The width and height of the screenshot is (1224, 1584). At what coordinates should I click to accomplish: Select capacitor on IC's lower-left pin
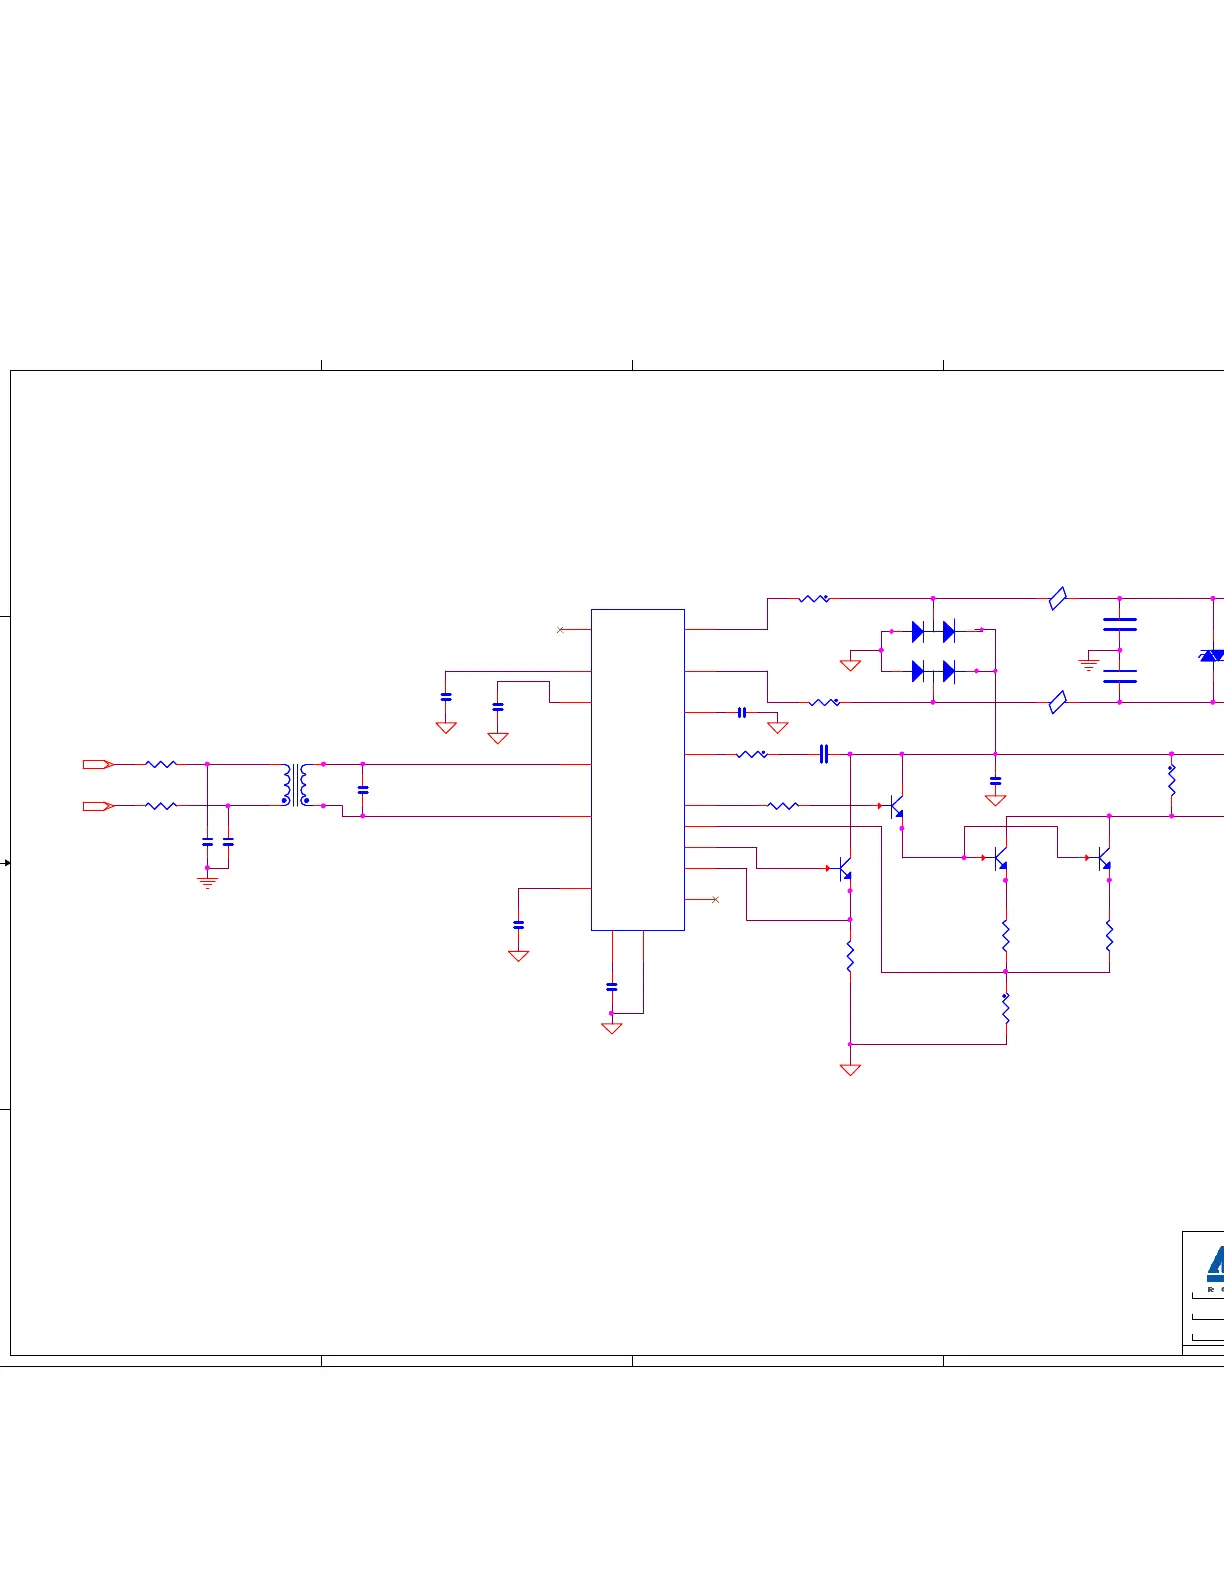(518, 925)
